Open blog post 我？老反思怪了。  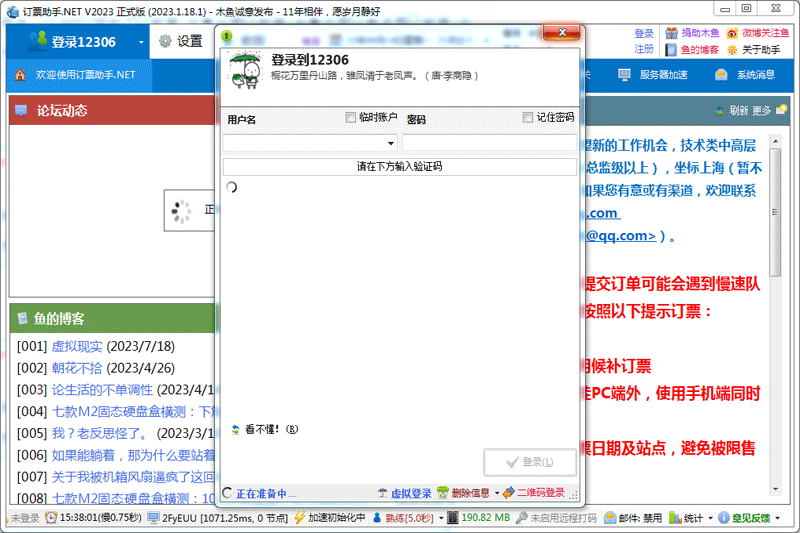pos(99,433)
